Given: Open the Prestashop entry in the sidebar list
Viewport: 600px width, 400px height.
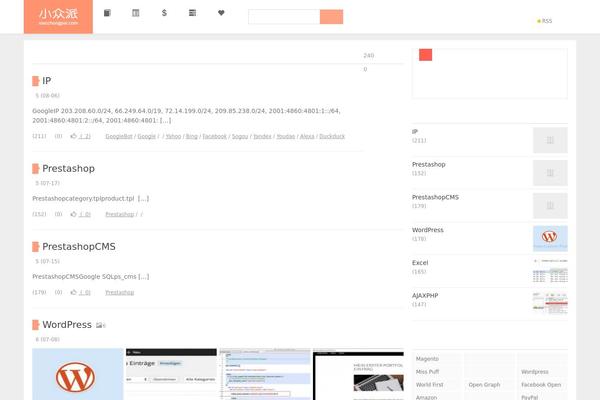Looking at the screenshot, I should tap(429, 164).
